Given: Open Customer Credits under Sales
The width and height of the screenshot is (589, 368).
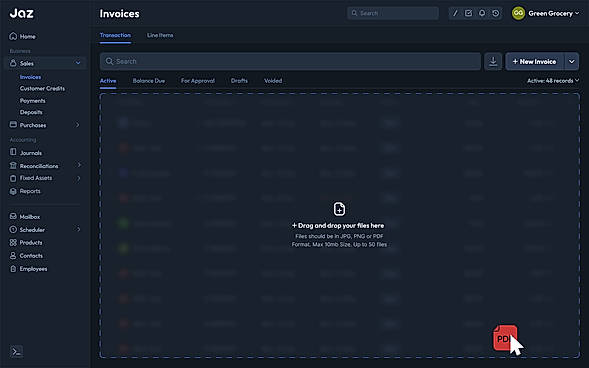Looking at the screenshot, I should [x=42, y=89].
